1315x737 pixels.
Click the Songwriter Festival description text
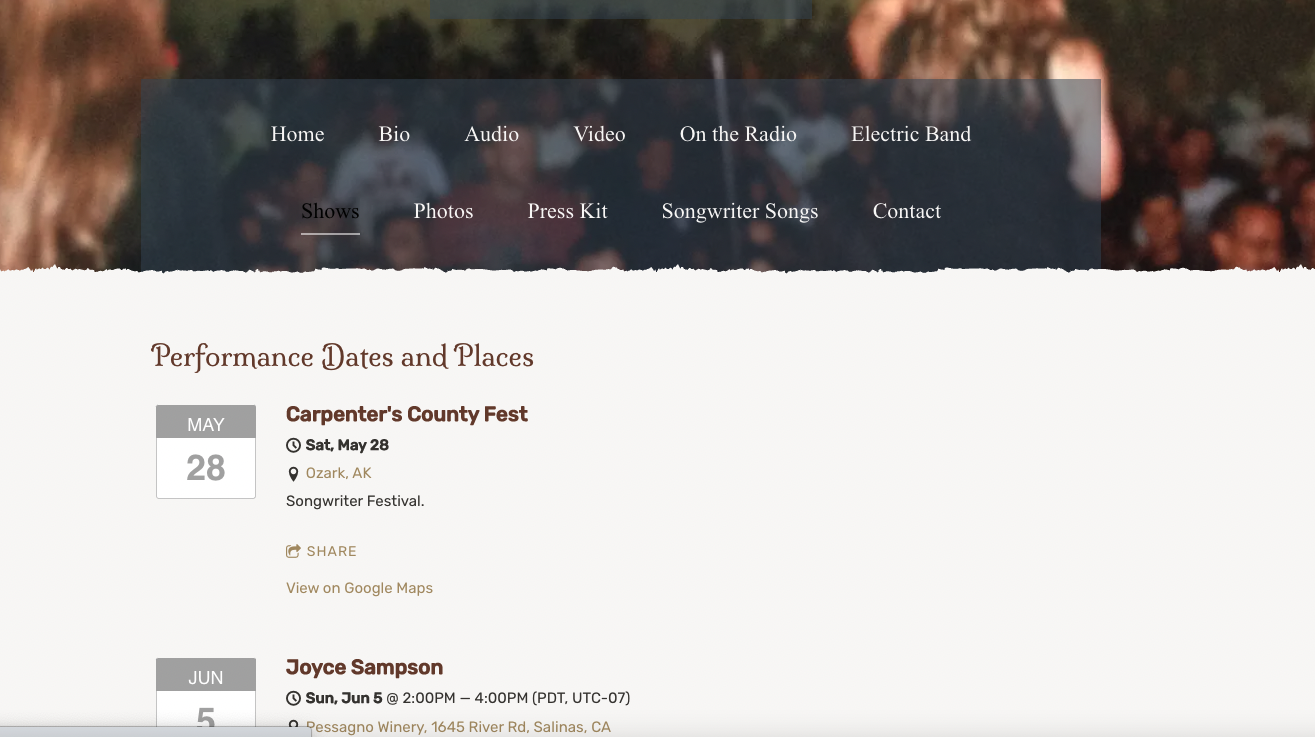[355, 501]
